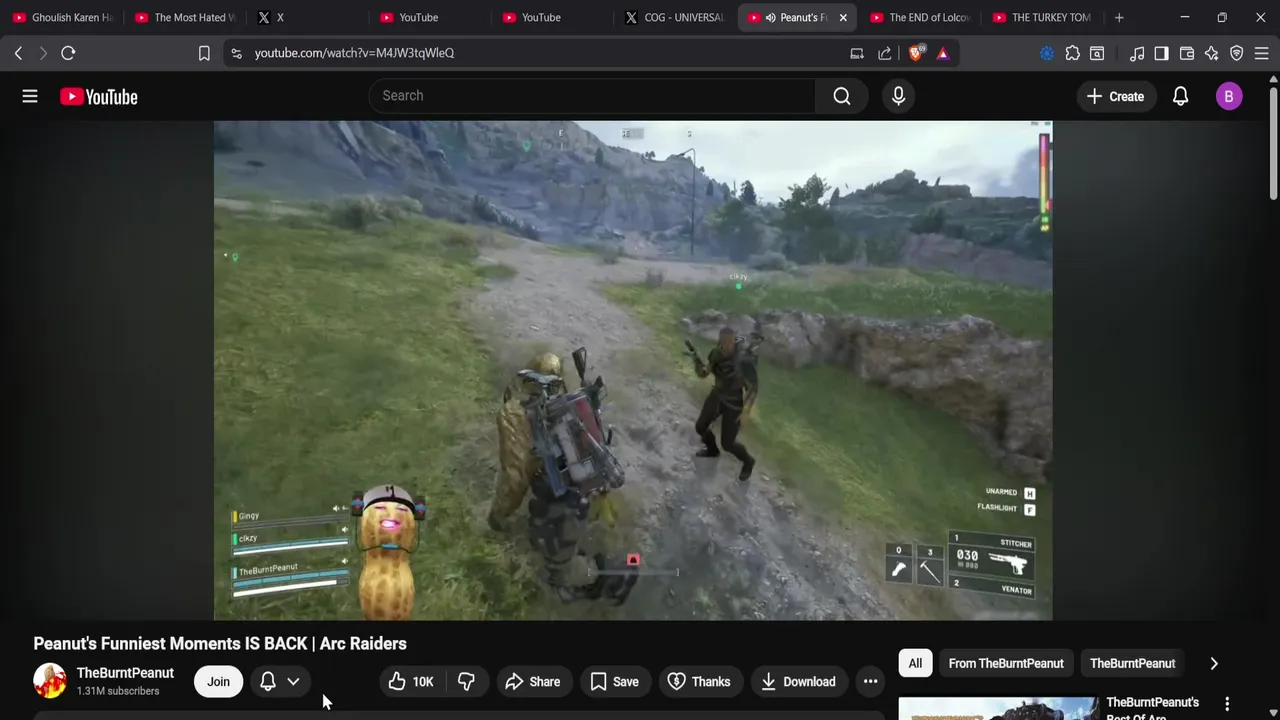Open TheBurntPeanut's Best Of thumbnail
1280x720 pixels.
998,708
